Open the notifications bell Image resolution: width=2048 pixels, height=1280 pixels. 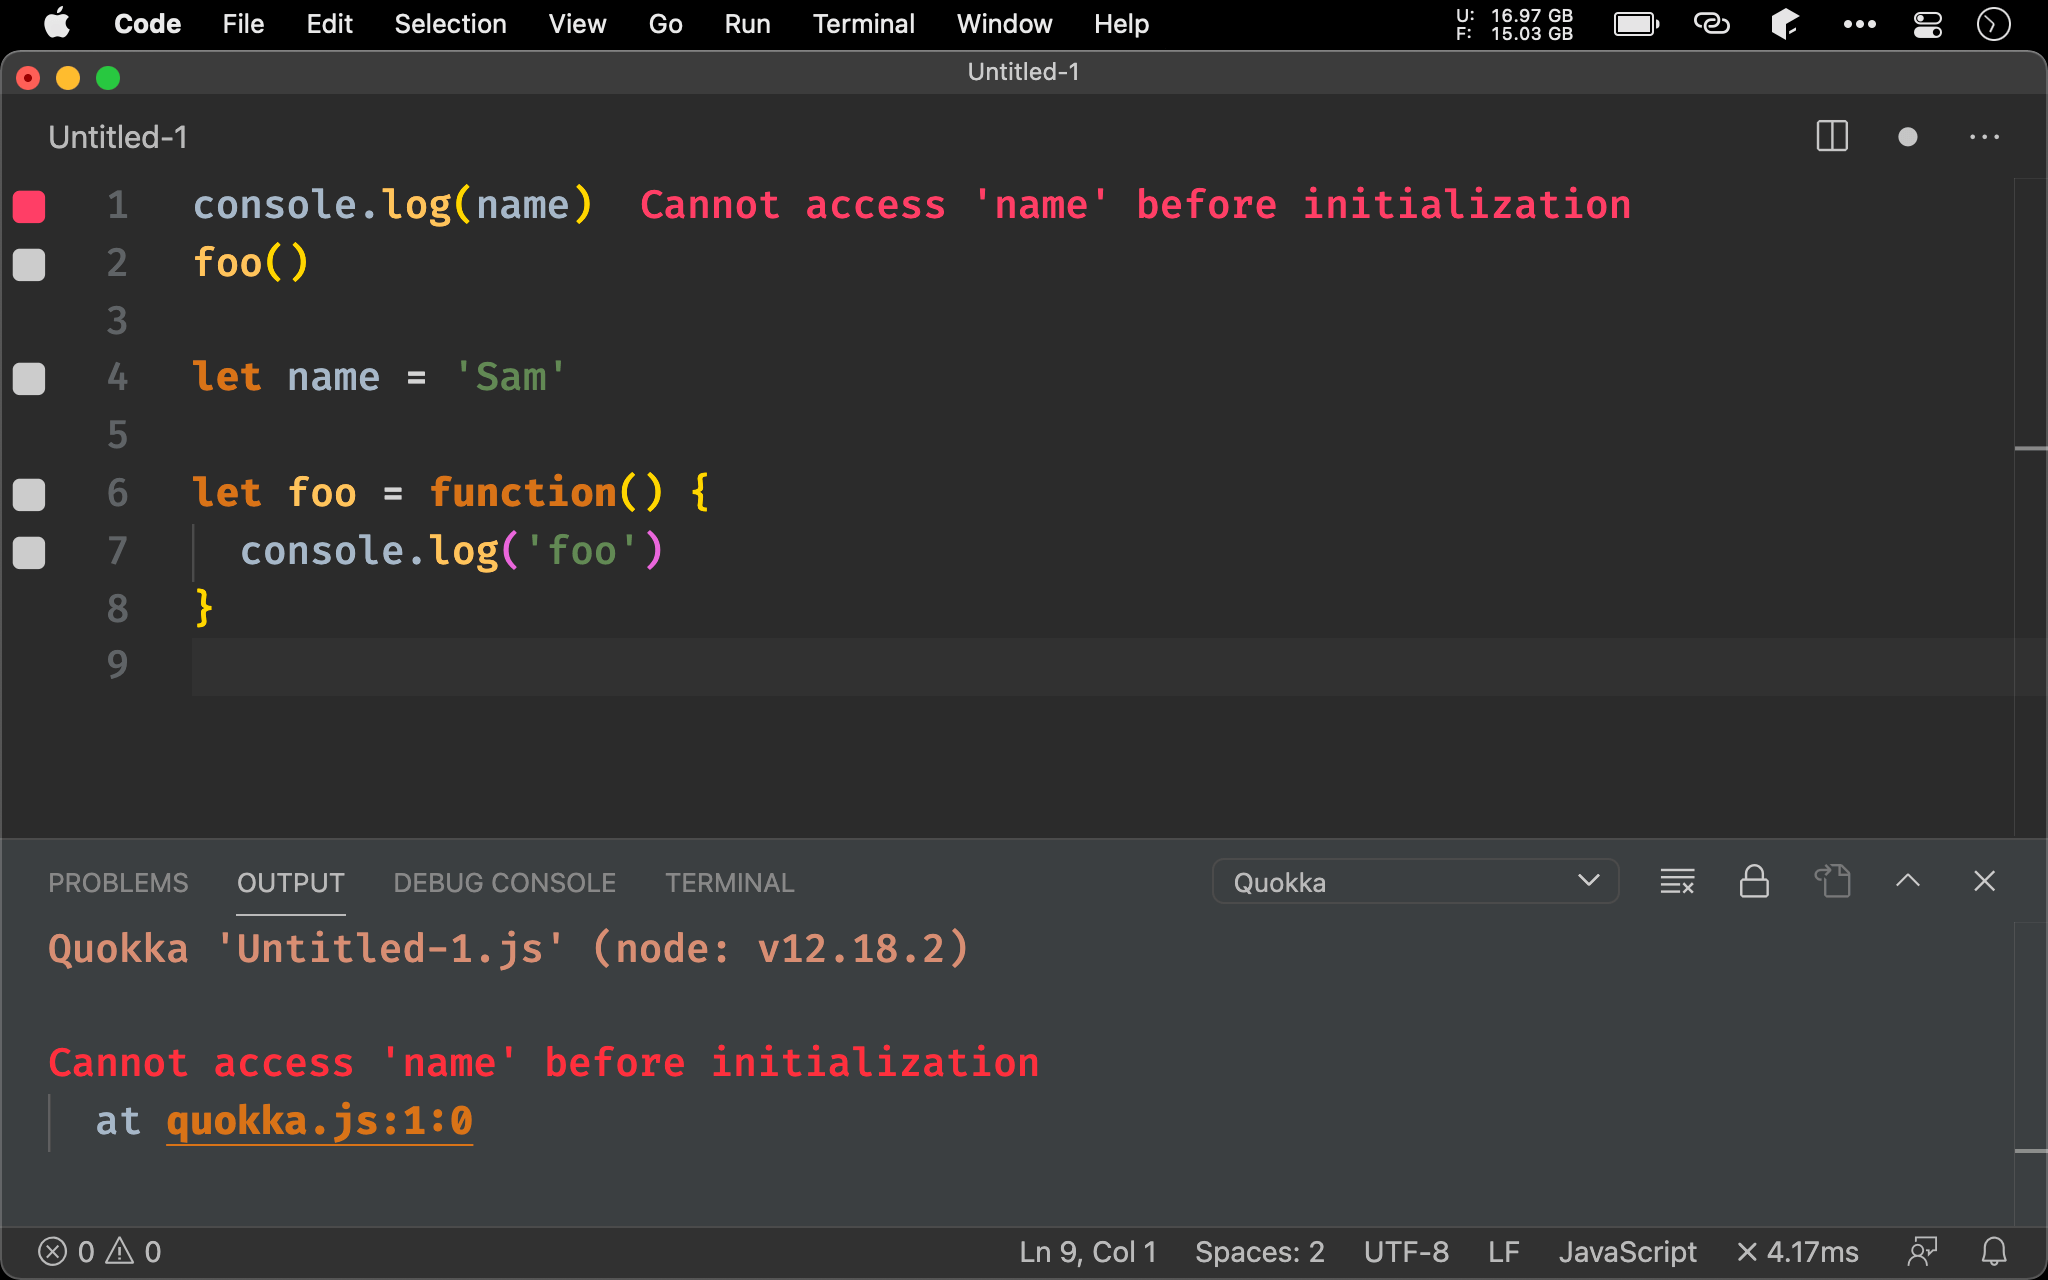coord(1994,1252)
